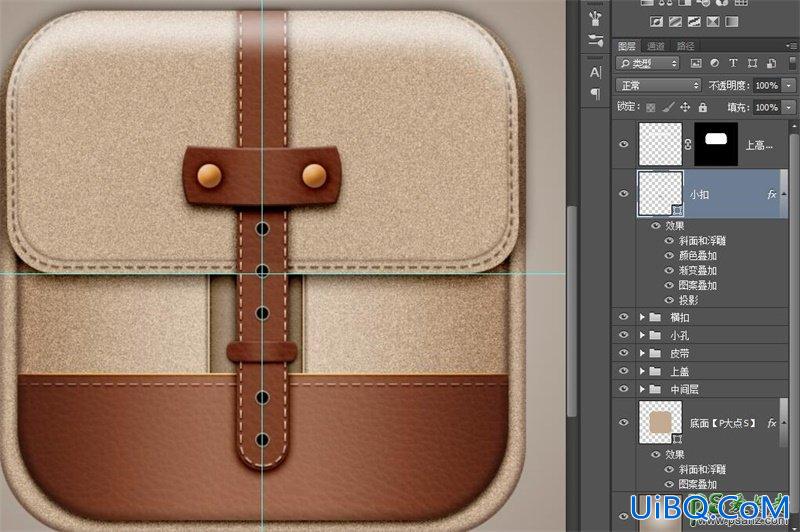Viewport: 800px width, 532px height.
Task: Toggle 渐变叠加 effect visibility
Action: click(x=669, y=270)
